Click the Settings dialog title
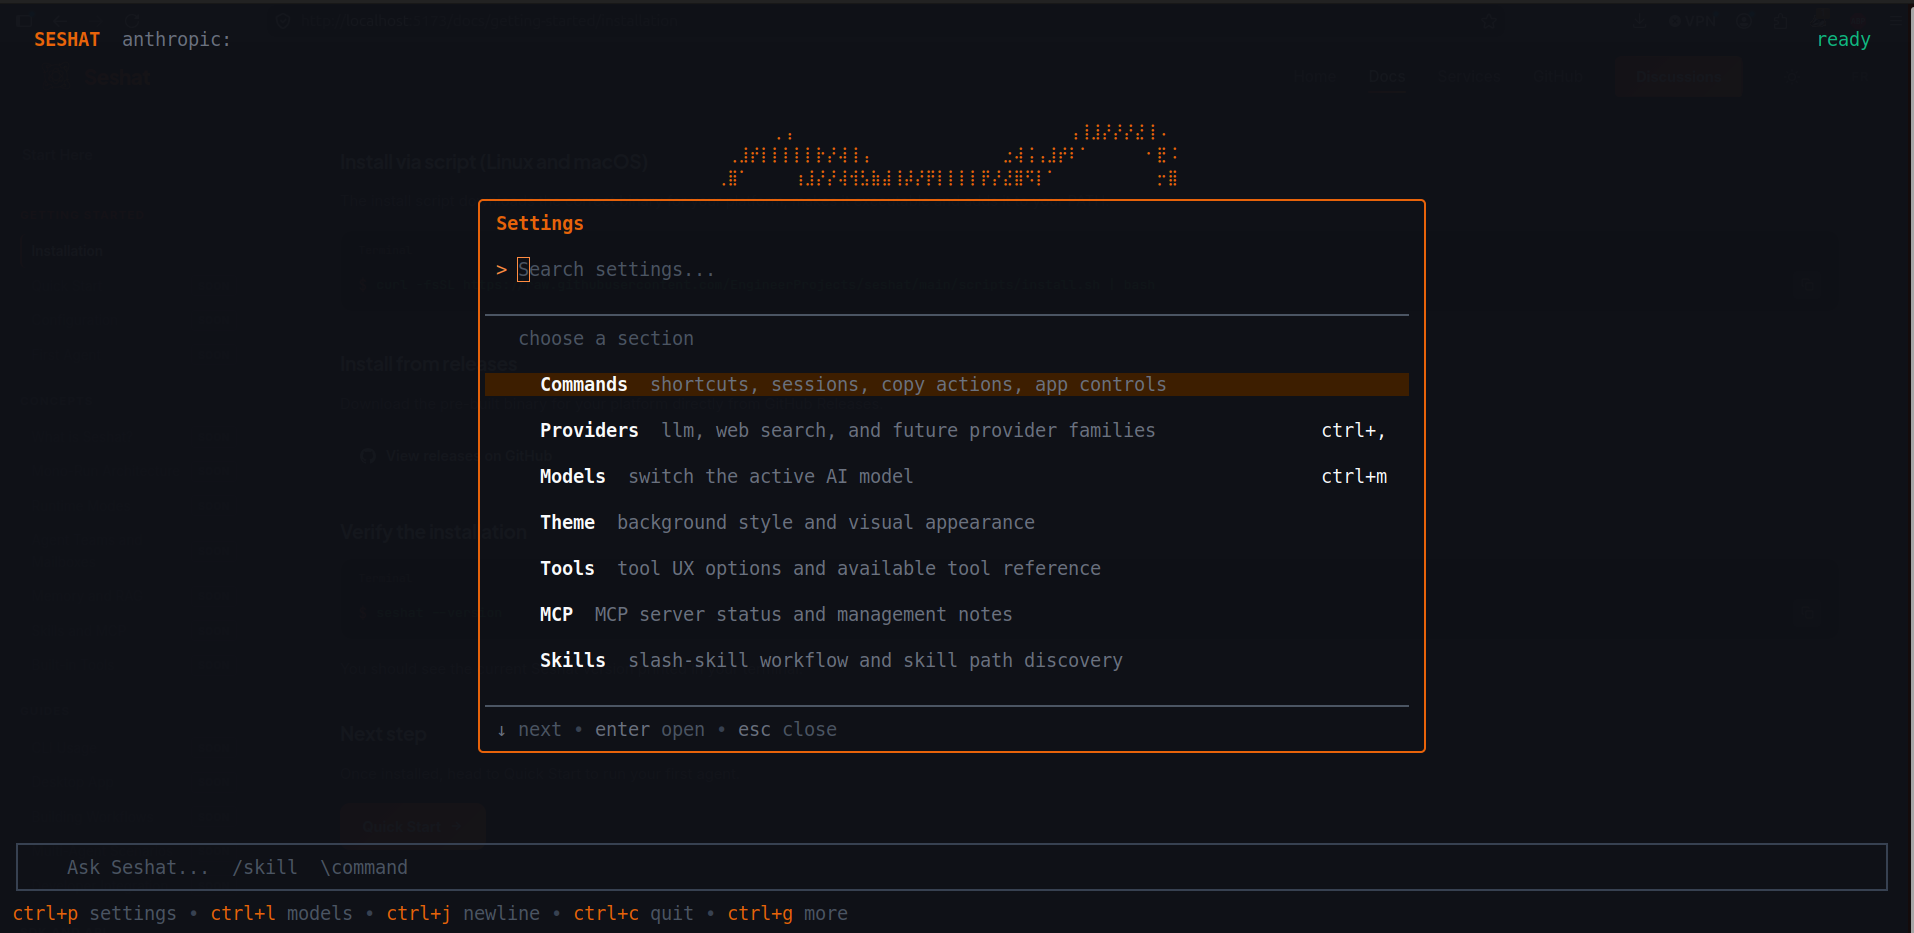The height and width of the screenshot is (933, 1914). pyautogui.click(x=540, y=224)
